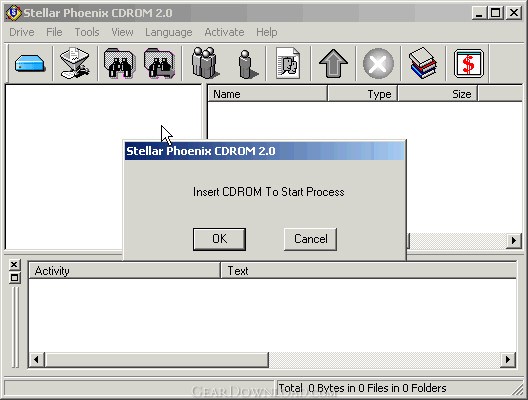Click the up arrow toolbar icon

pyautogui.click(x=333, y=63)
